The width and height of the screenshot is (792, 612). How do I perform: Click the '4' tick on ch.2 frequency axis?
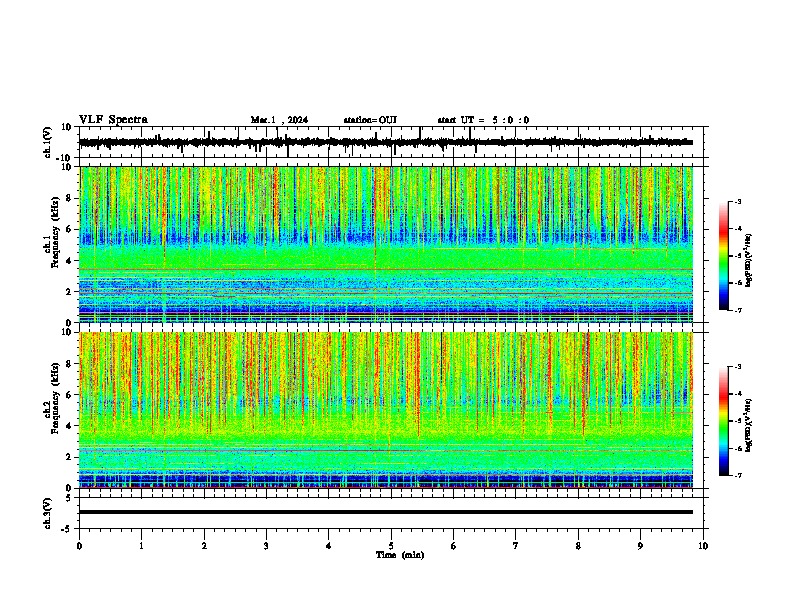tap(70, 426)
